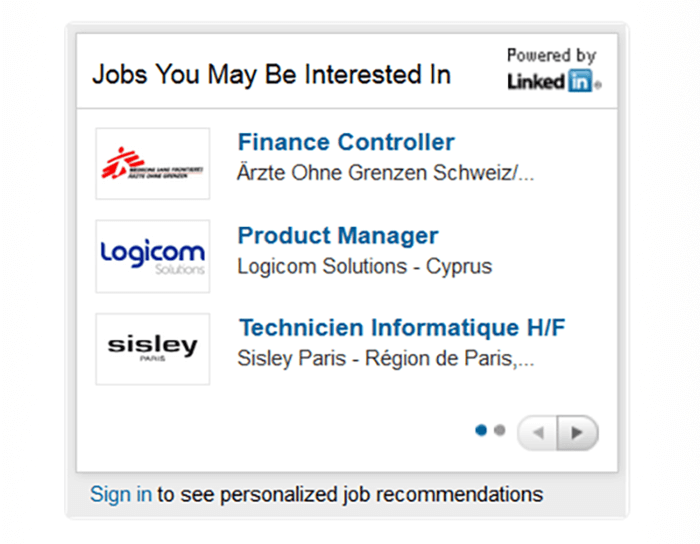Open the Finance Controller job listing

pyautogui.click(x=346, y=142)
